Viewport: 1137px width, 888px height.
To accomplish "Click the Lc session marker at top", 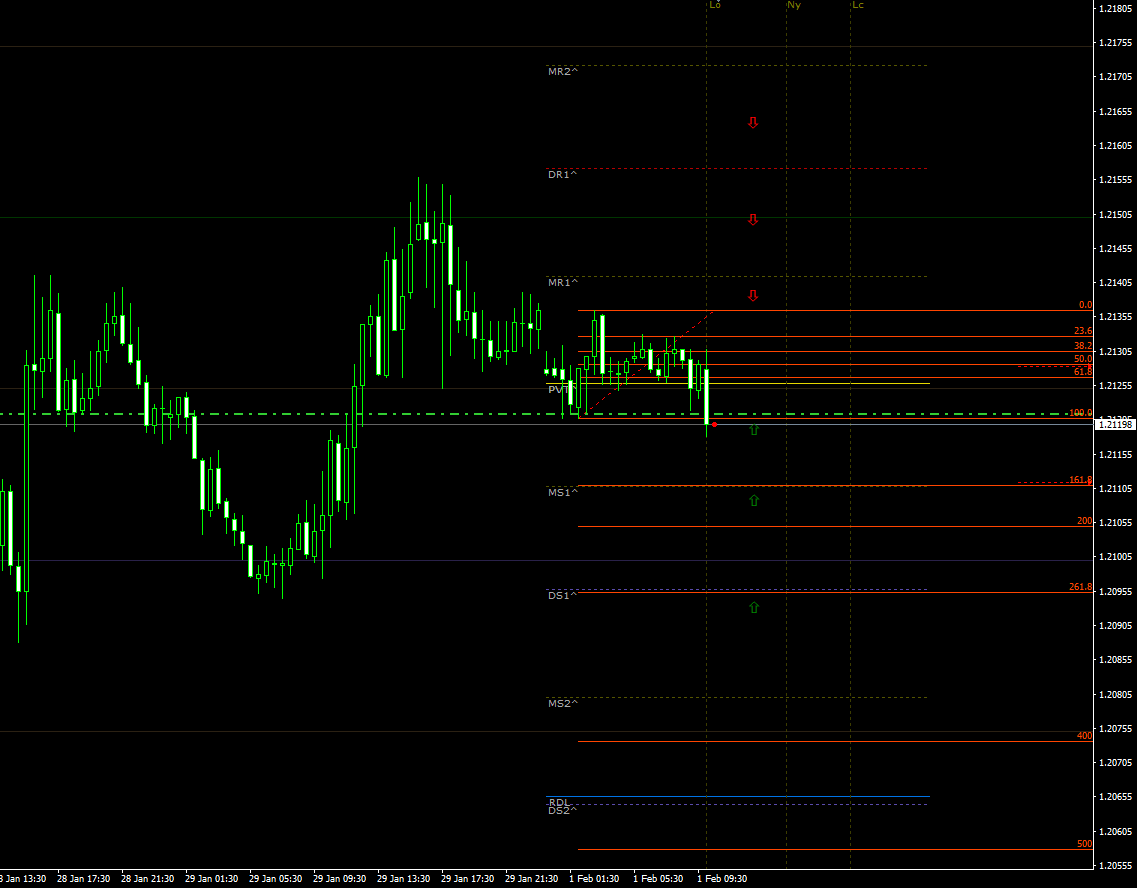I will click(857, 6).
